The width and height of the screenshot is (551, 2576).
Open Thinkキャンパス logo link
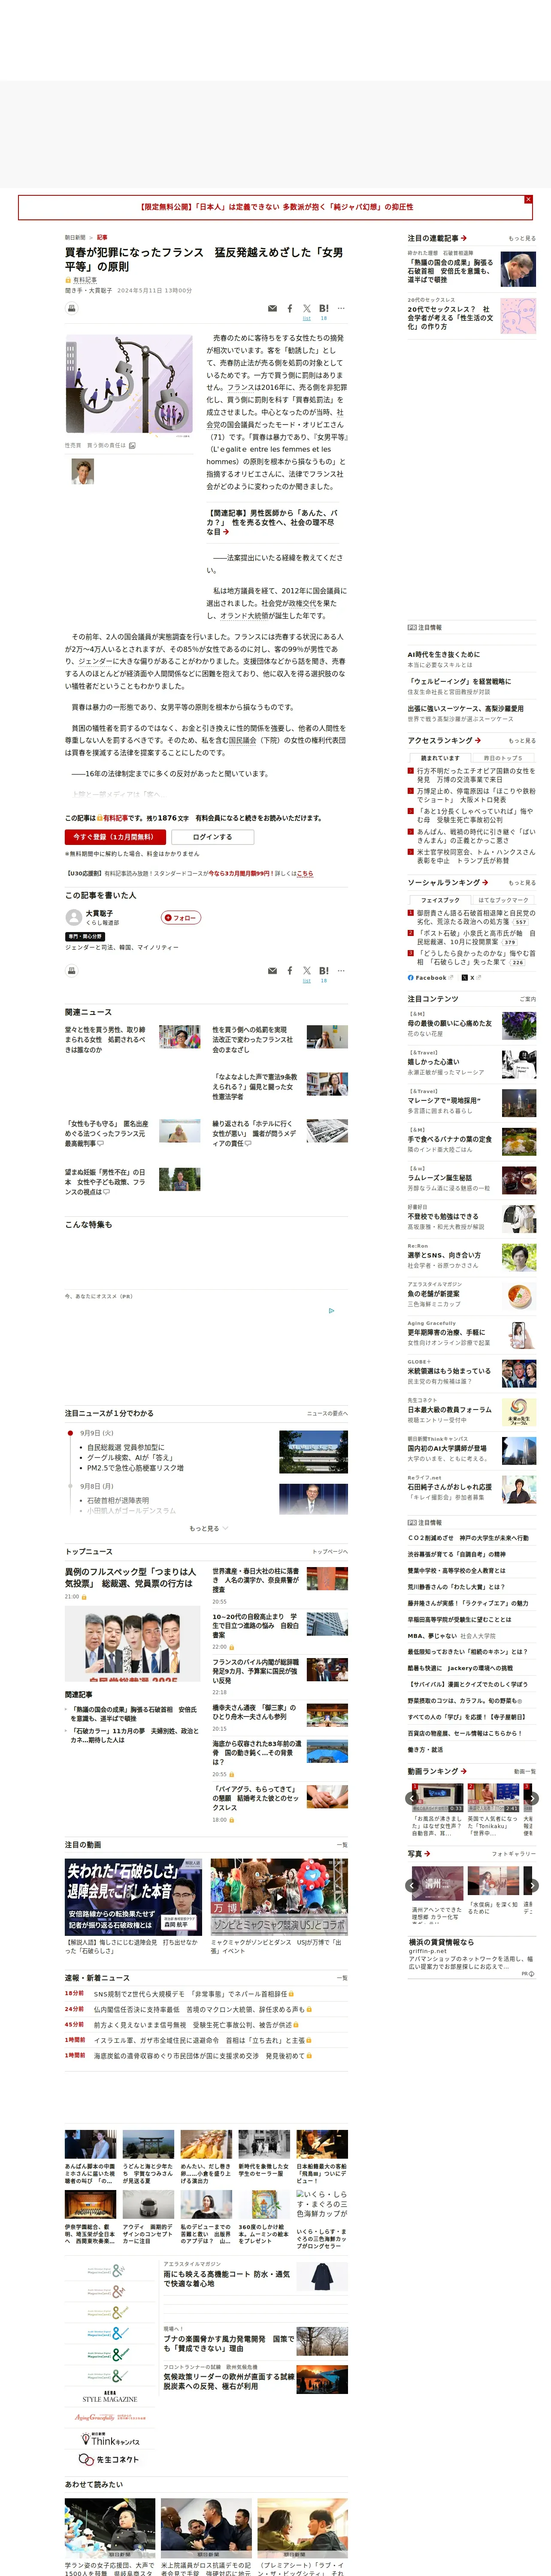point(110,2438)
